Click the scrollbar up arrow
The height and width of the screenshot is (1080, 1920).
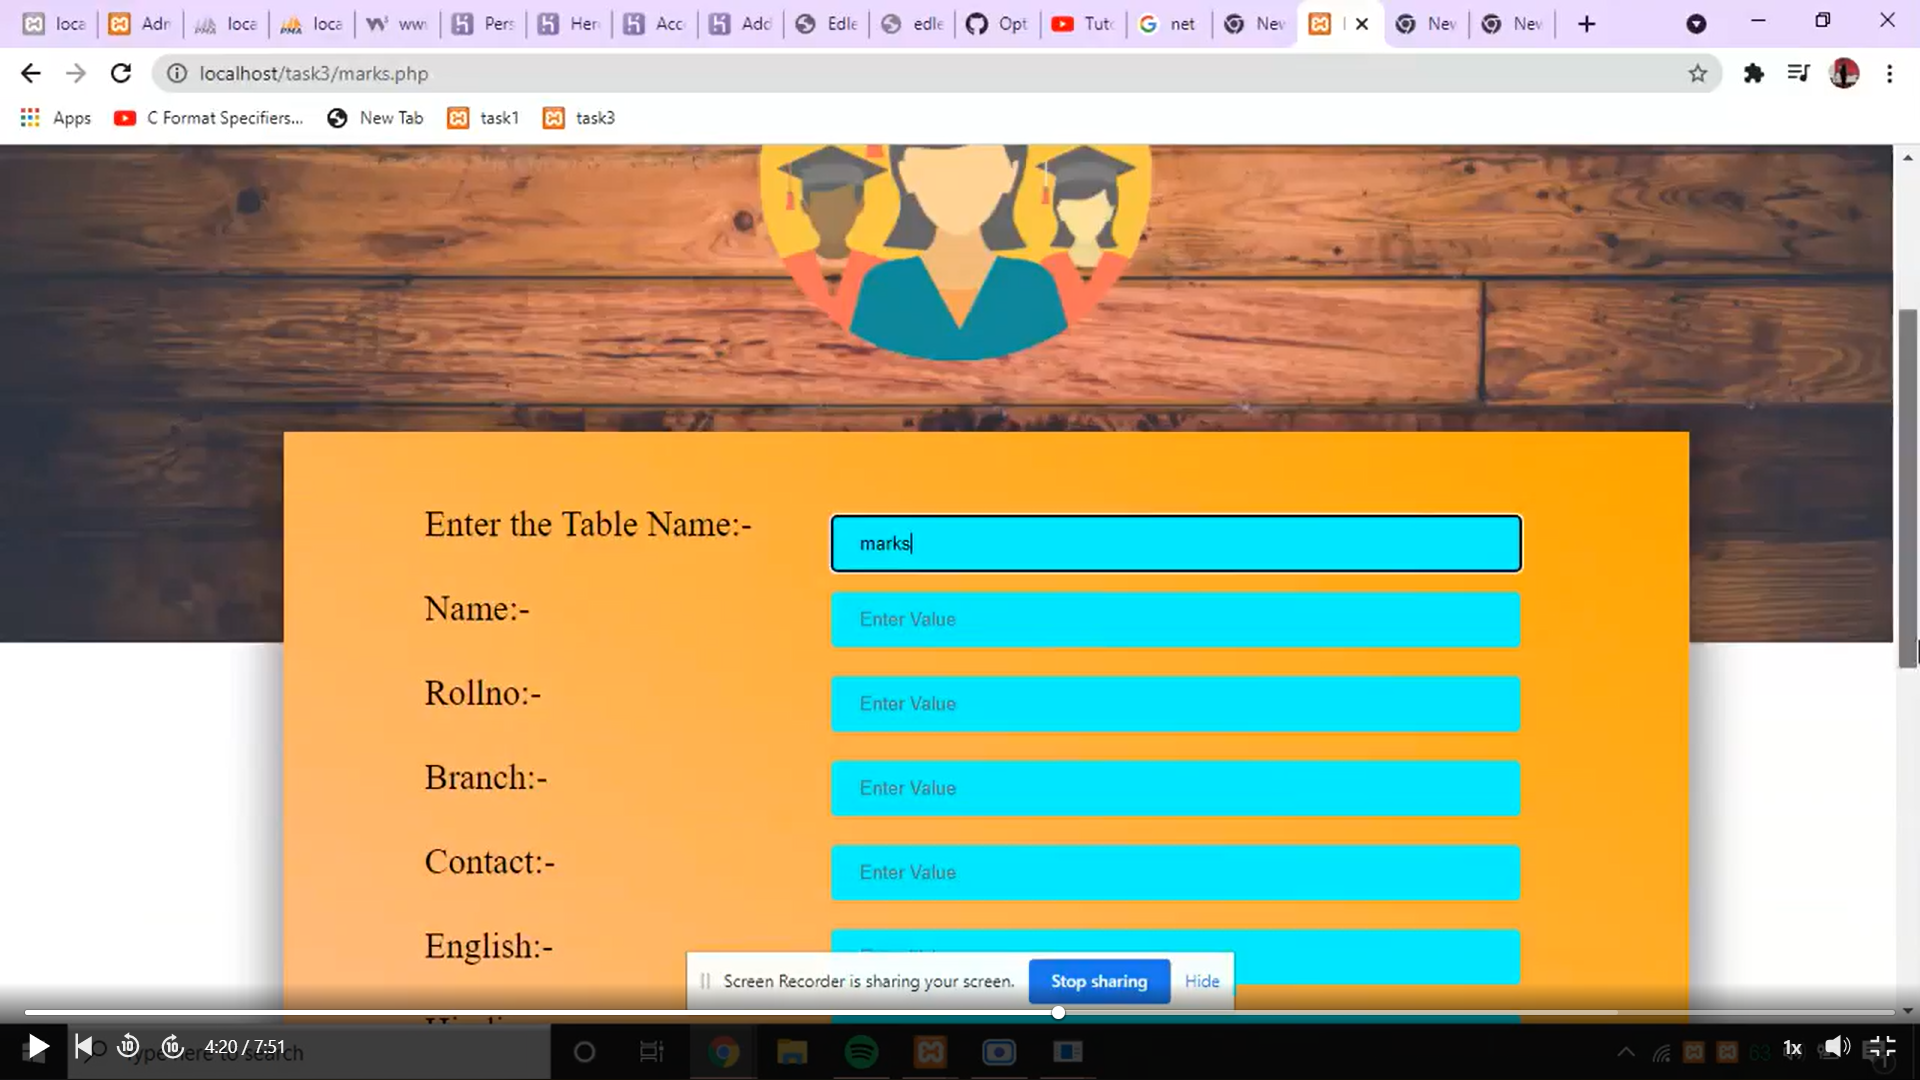[1908, 158]
